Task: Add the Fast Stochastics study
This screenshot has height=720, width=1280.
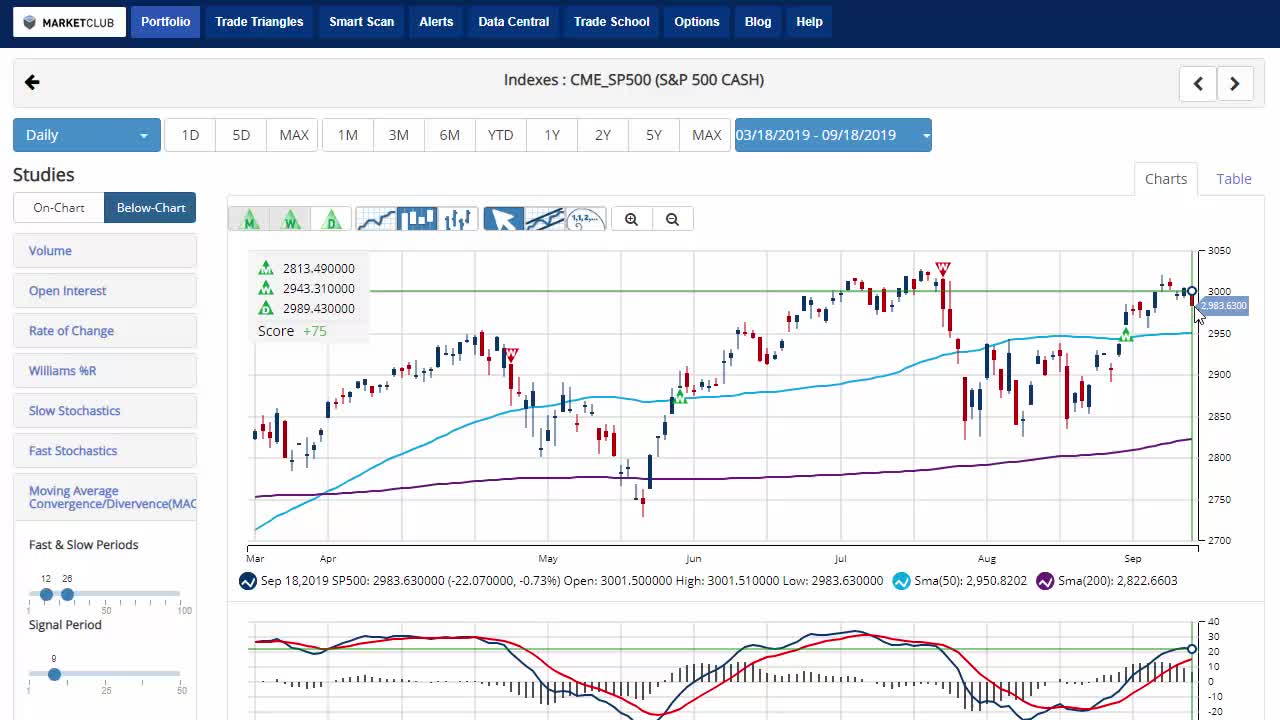Action: 105,451
